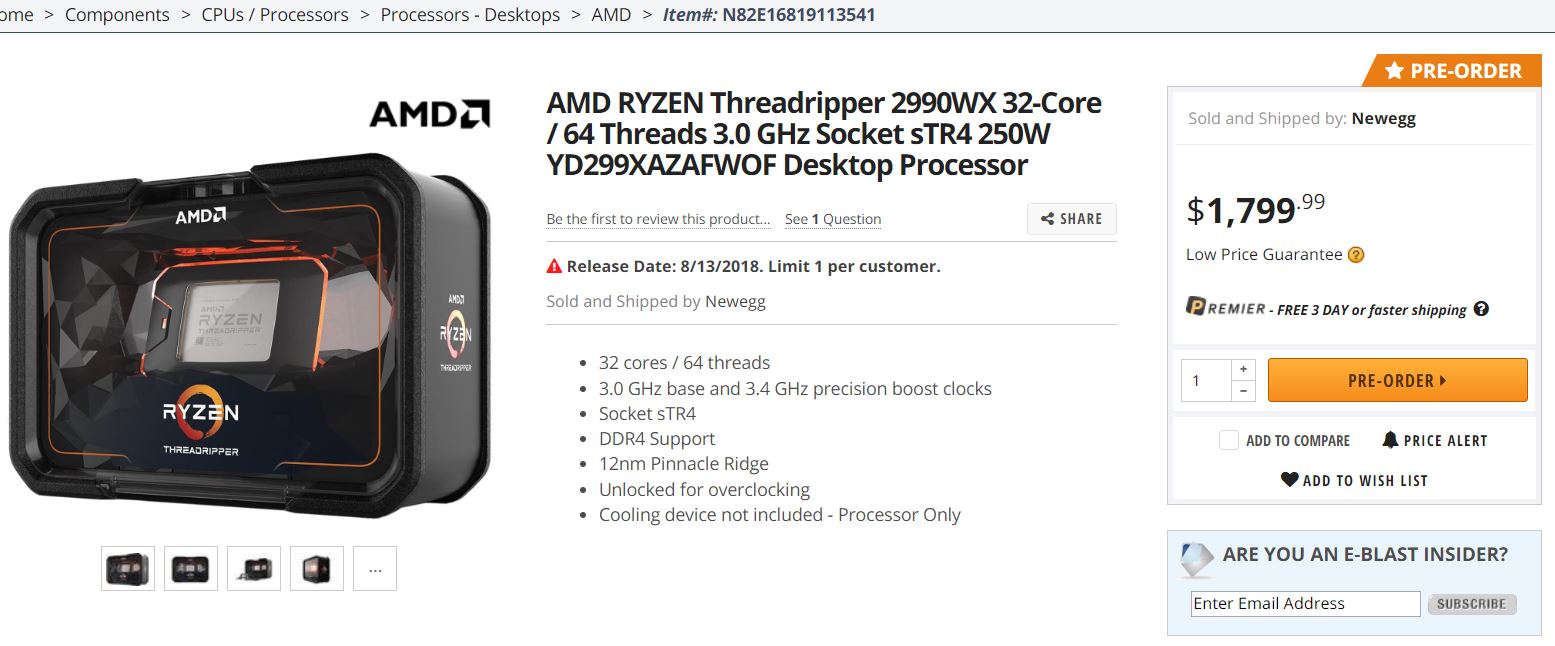This screenshot has width=1555, height=646.
Task: Increase quantity with the plus stepper
Action: point(1243,369)
